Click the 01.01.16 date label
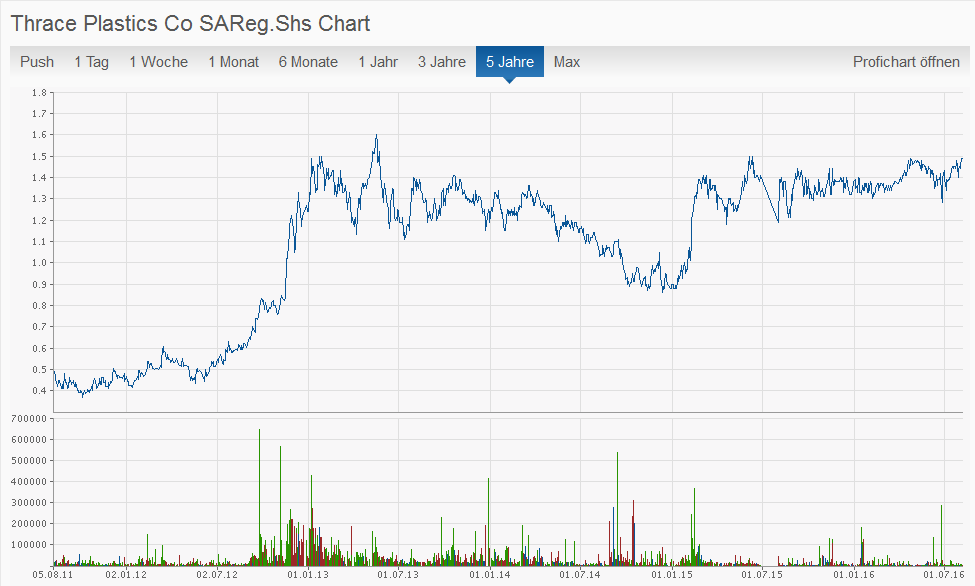The width and height of the screenshot is (975, 586). (x=854, y=575)
